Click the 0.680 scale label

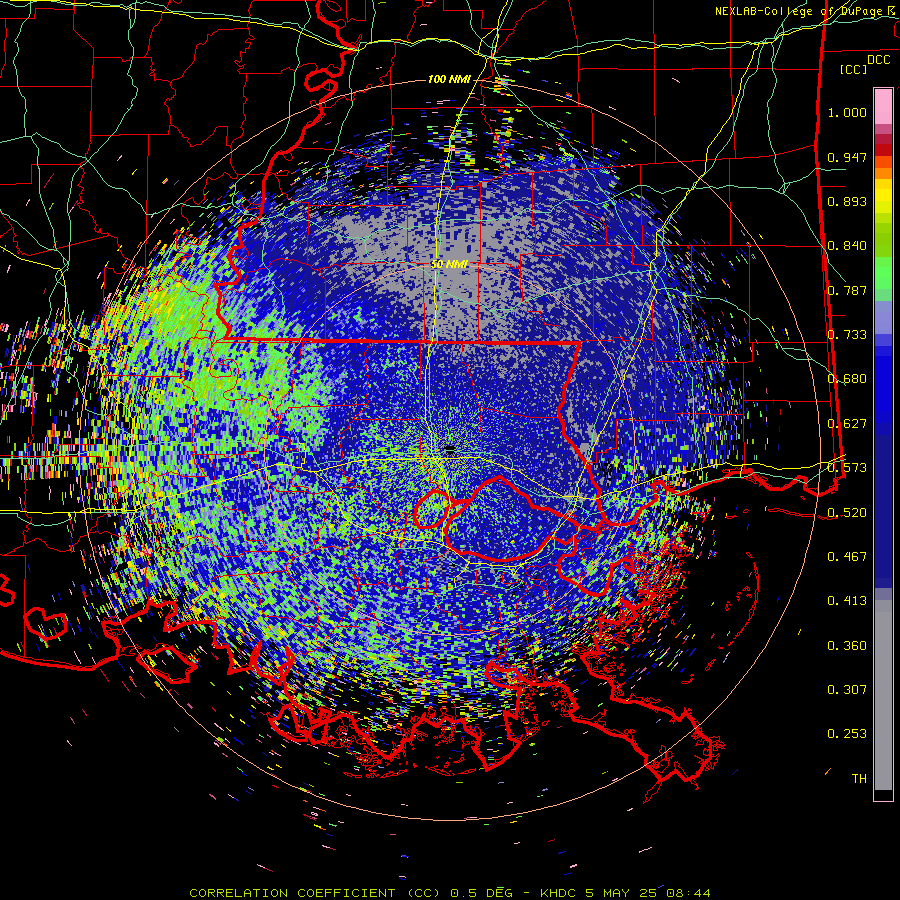pyautogui.click(x=847, y=379)
